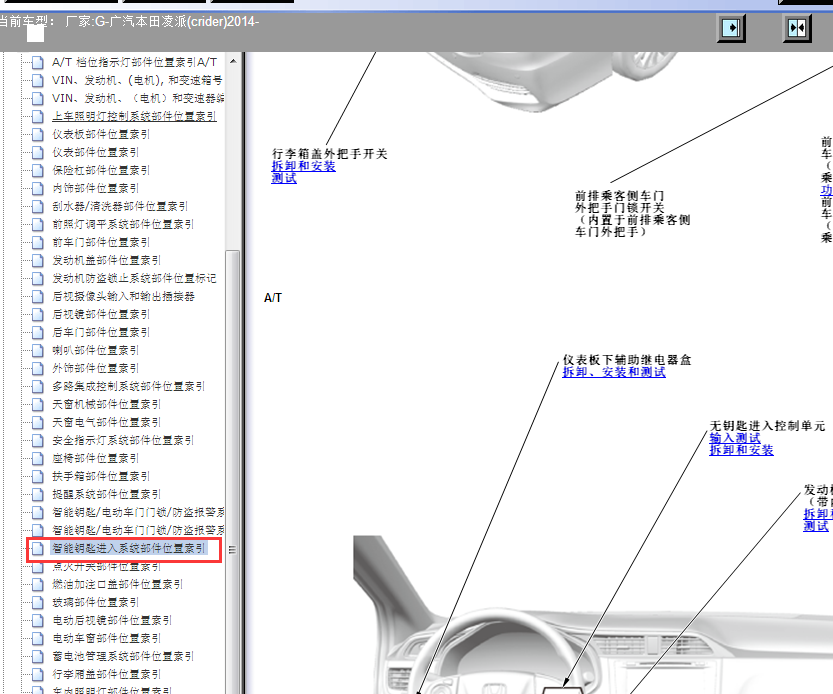Select 蓄电池管理系统部件位置索引 in tree

pyautogui.click(x=123, y=656)
